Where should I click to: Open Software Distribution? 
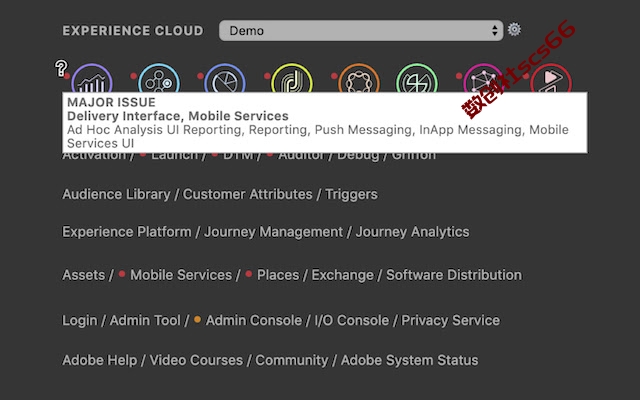coord(454,275)
